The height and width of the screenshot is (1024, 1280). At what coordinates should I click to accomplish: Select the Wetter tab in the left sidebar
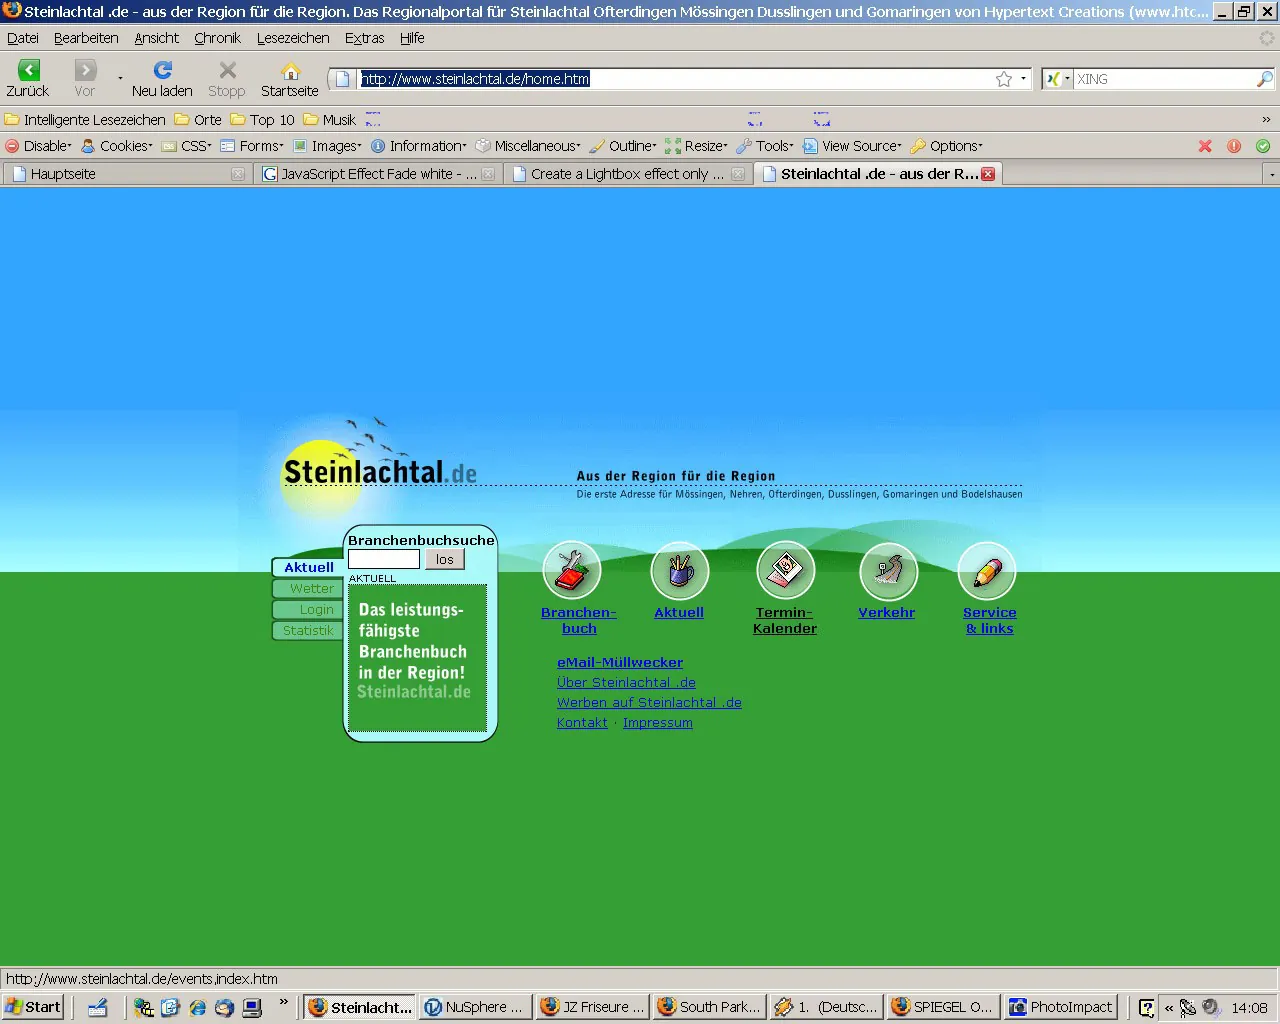coord(308,589)
